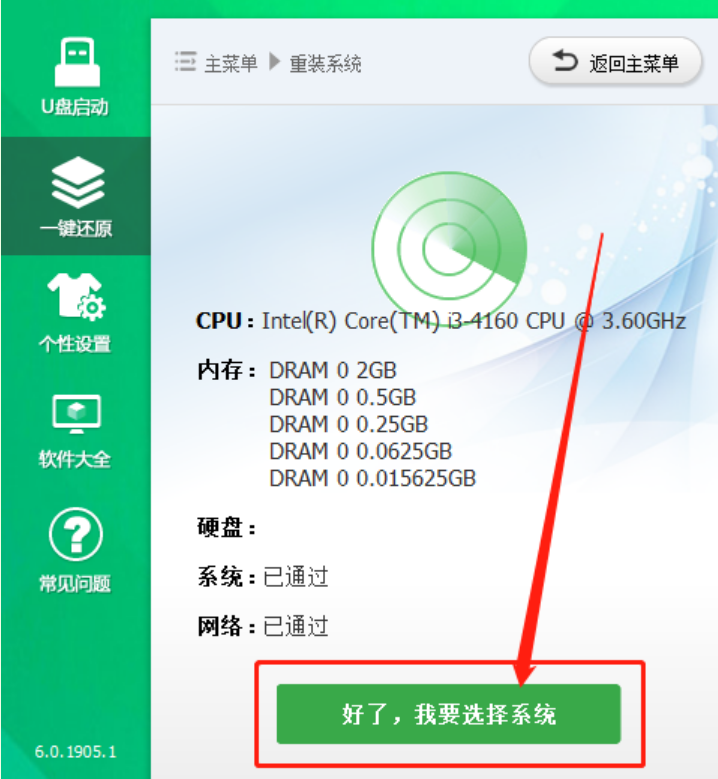This screenshot has width=718, height=779.
Task: Open the 软件大全 monitor icon
Action: (x=77, y=414)
